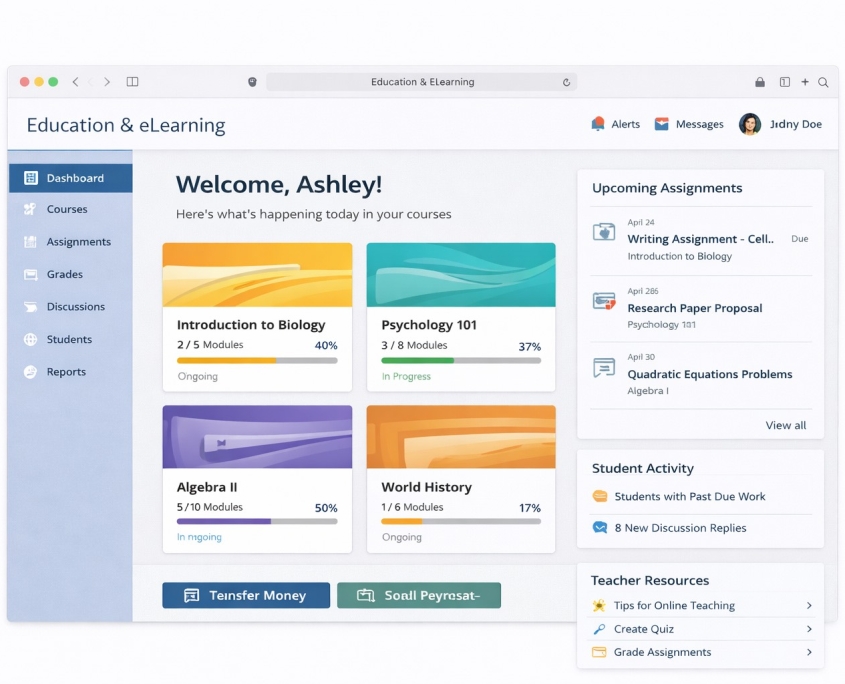This screenshot has height=684, width=845.
Task: Click the Alerts bell icon
Action: coord(598,124)
